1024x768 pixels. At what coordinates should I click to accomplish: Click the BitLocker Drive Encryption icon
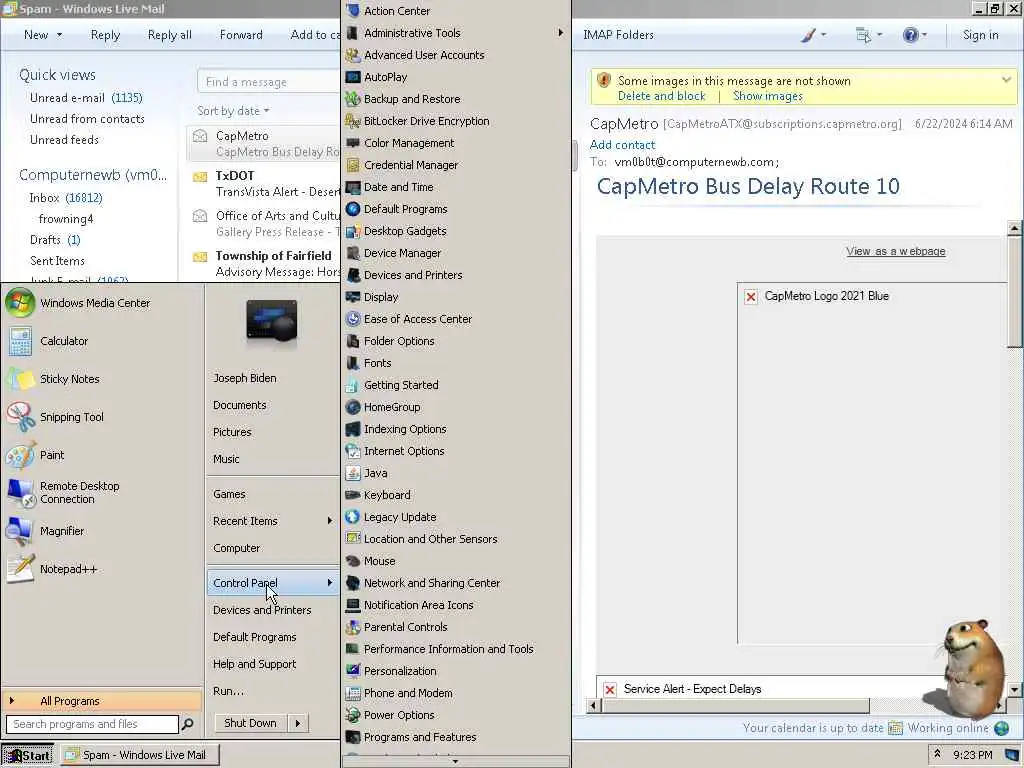click(353, 121)
